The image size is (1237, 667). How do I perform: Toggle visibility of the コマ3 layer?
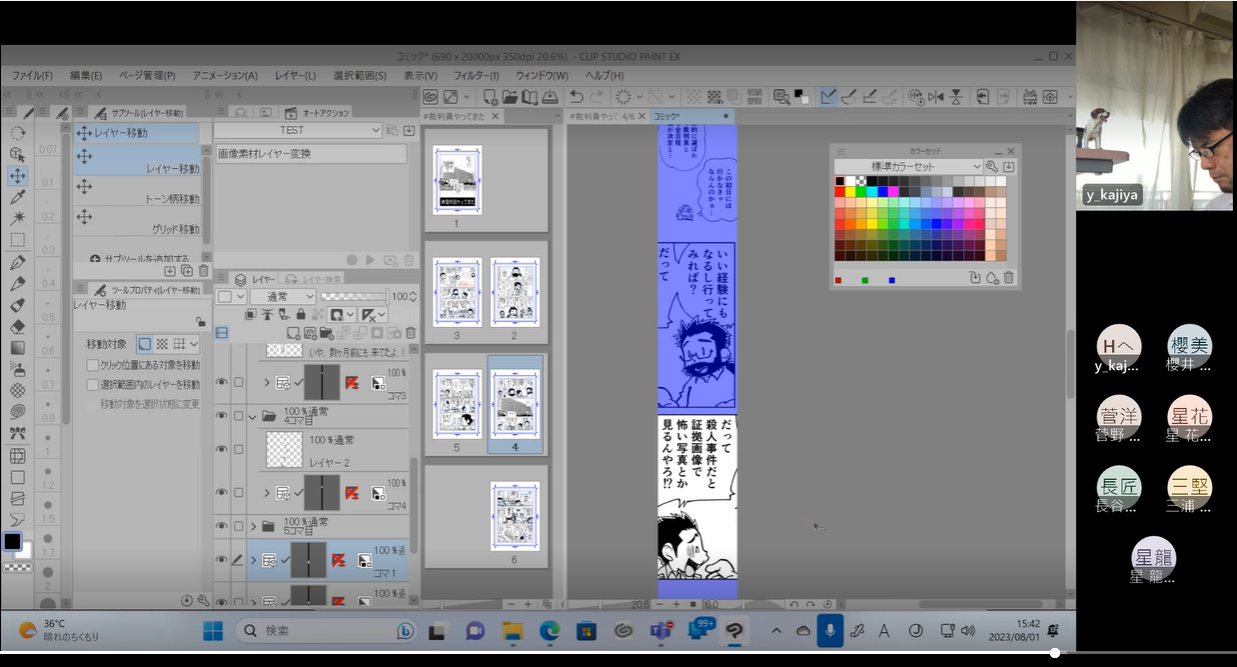click(x=221, y=383)
